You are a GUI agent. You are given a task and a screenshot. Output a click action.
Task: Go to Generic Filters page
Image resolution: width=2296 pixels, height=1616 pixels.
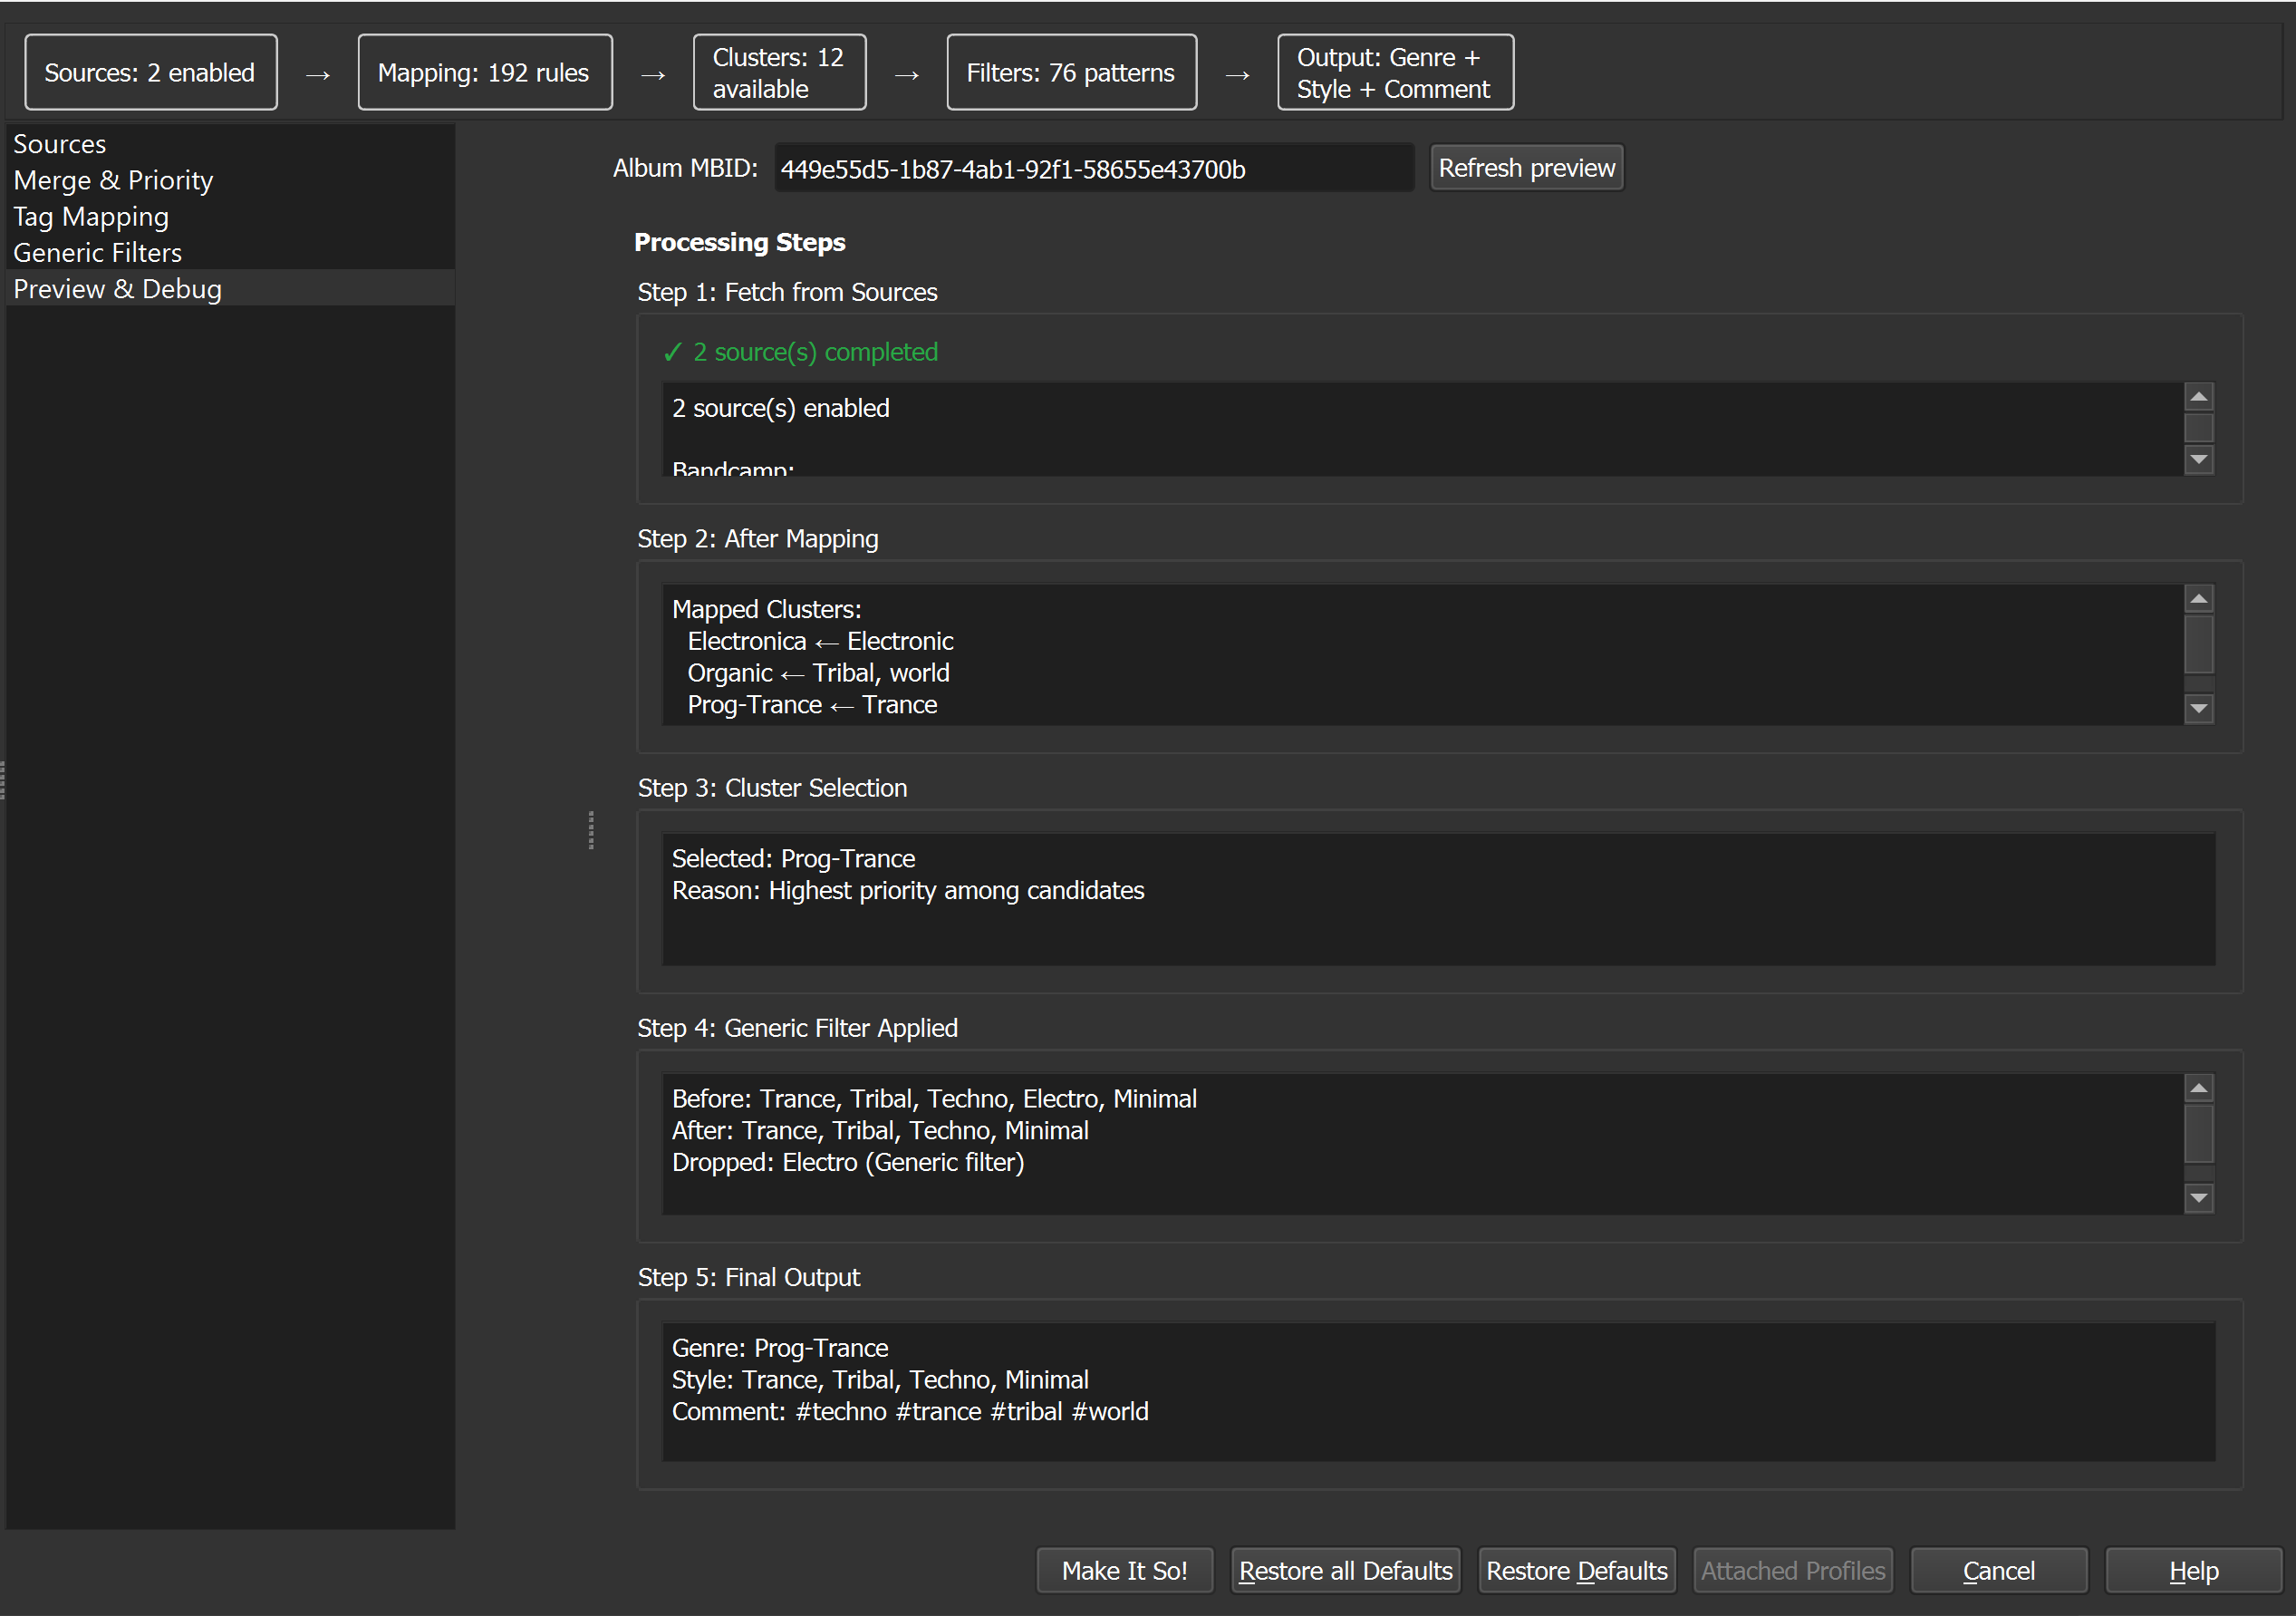click(x=97, y=252)
